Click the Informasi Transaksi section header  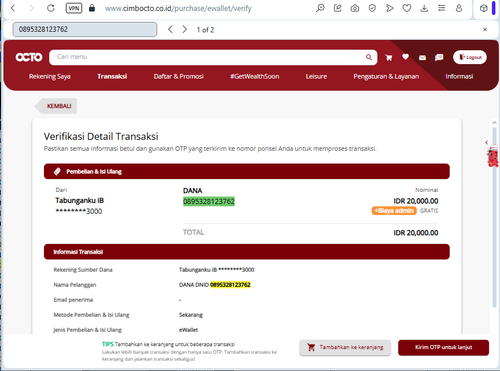tap(247, 252)
